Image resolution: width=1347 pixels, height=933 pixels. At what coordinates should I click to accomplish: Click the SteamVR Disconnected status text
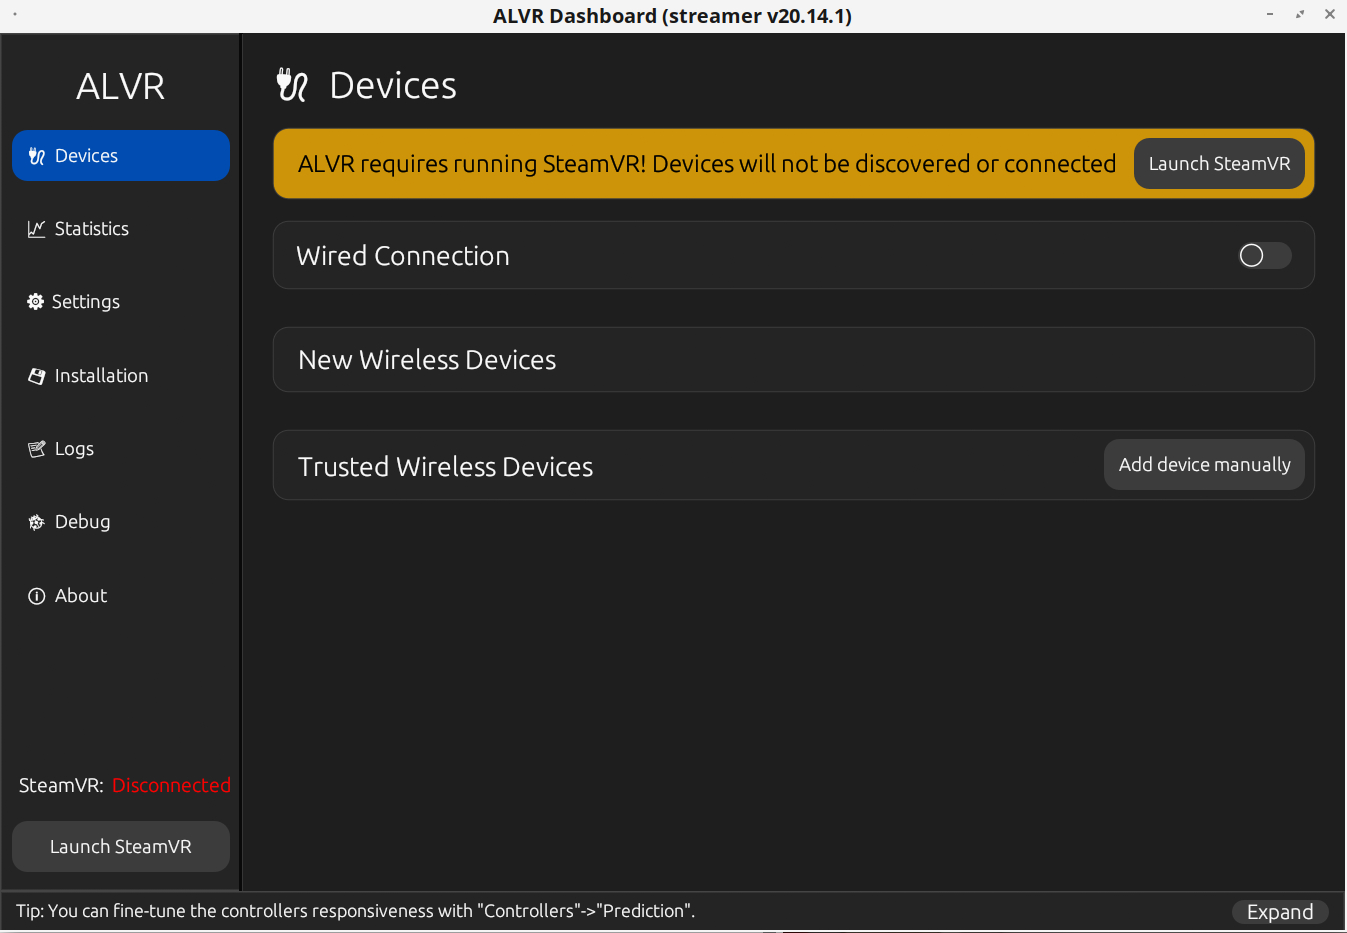tap(125, 786)
